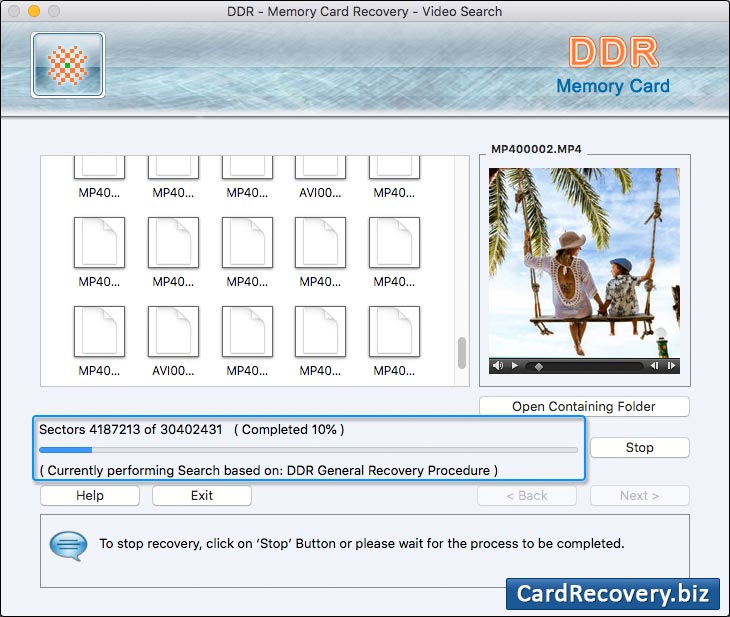Click the blue sector scan progress bar
730x617 pixels.
pos(308,450)
